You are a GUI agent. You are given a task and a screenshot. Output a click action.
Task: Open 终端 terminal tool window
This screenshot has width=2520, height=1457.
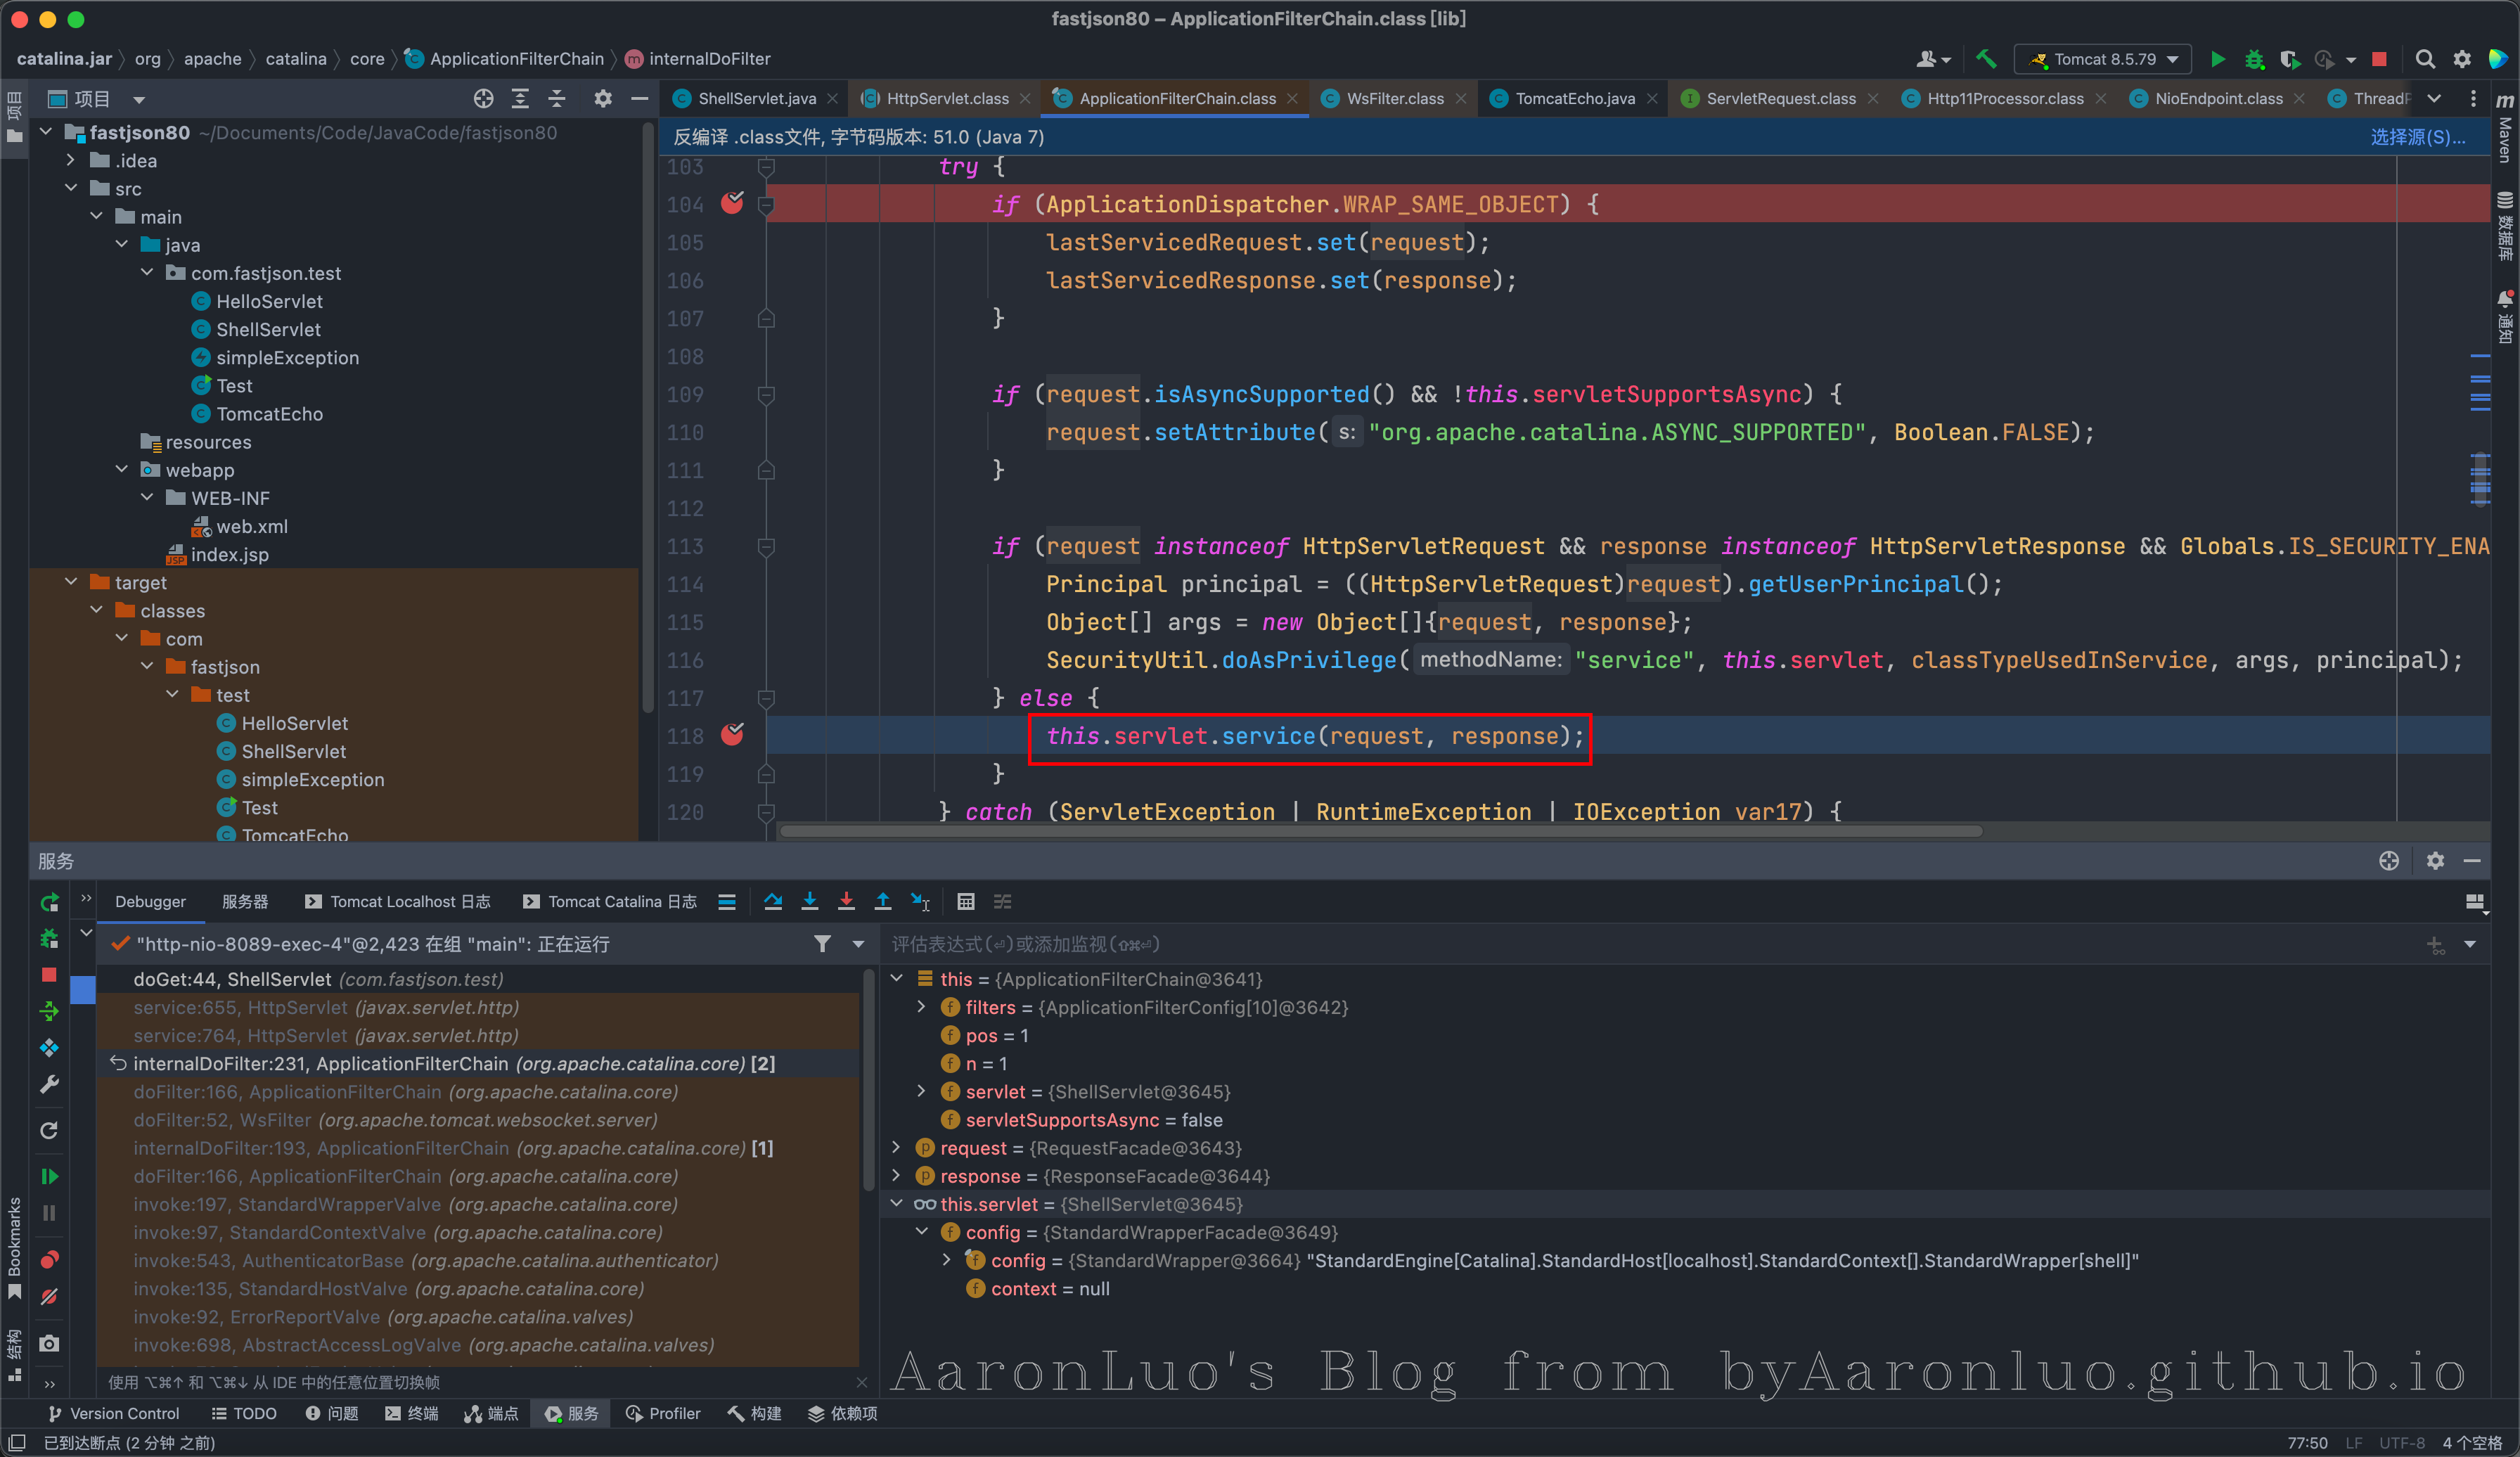pyautogui.click(x=411, y=1414)
